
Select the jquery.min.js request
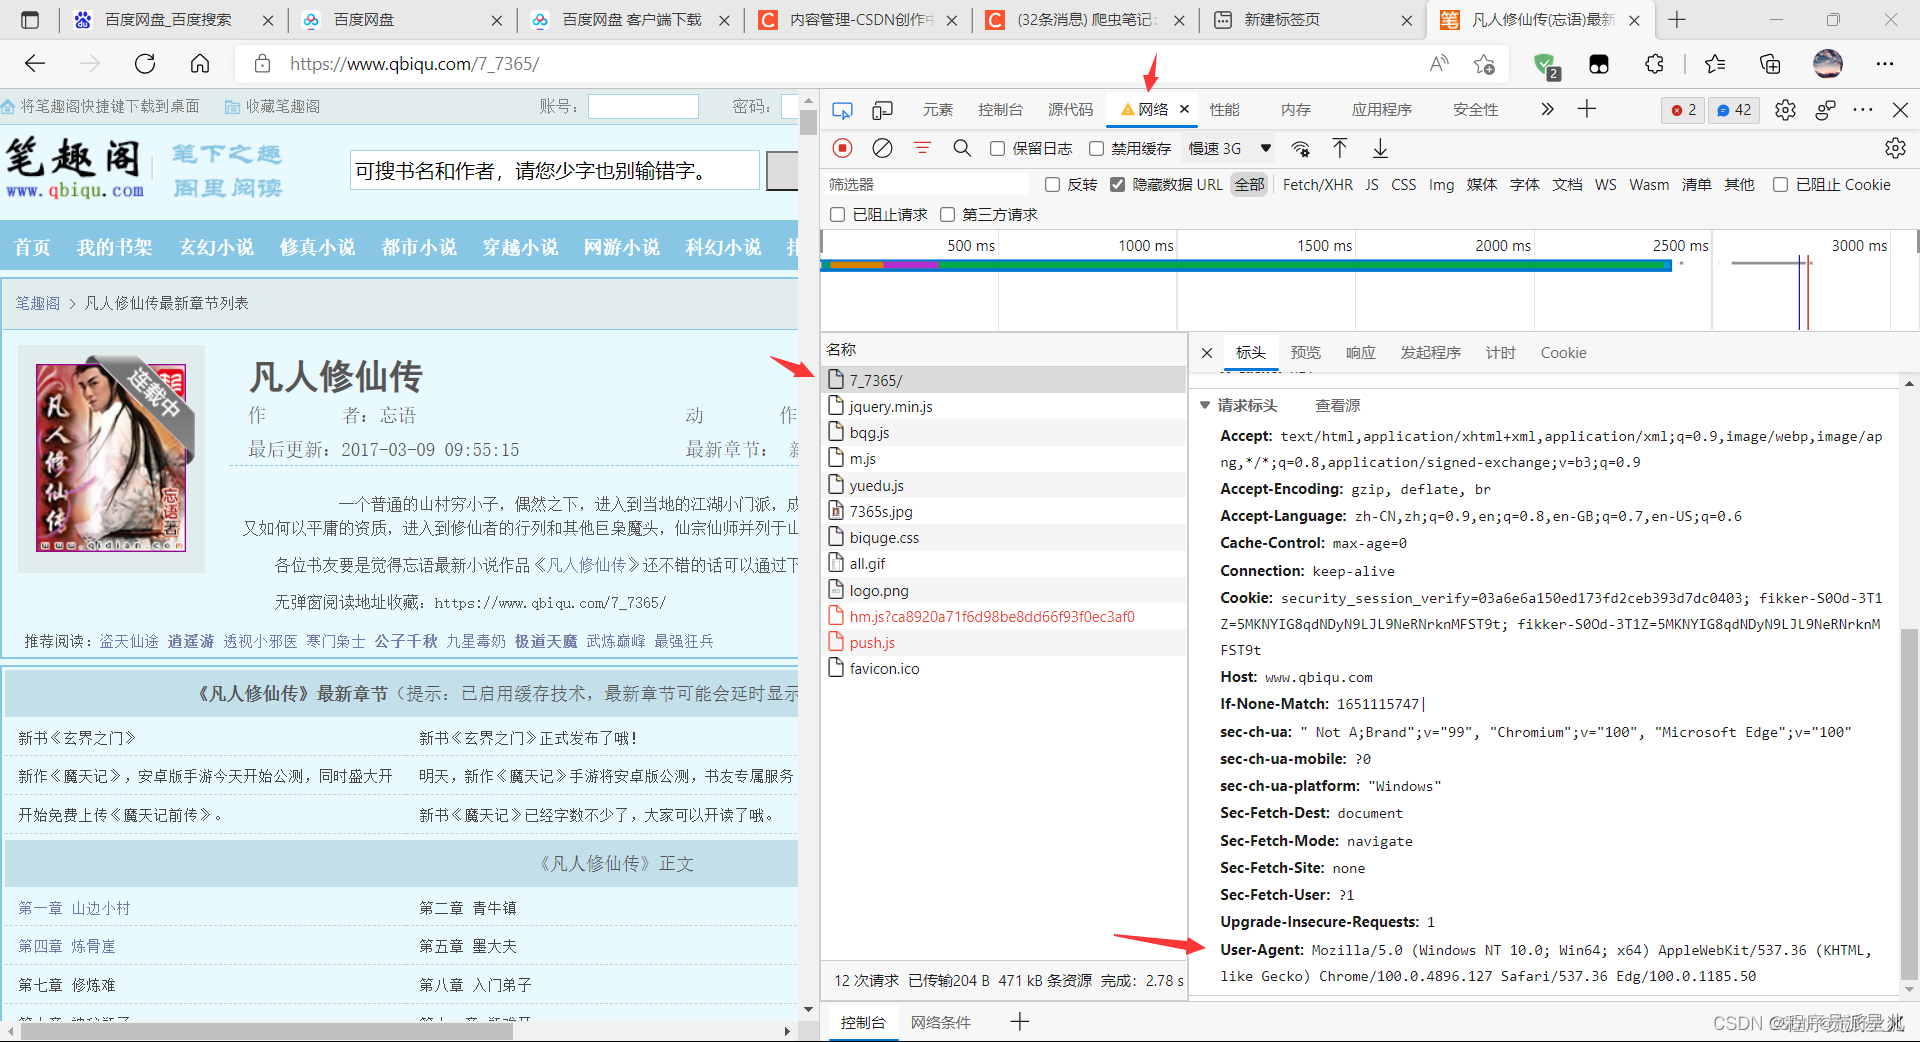coord(1003,406)
